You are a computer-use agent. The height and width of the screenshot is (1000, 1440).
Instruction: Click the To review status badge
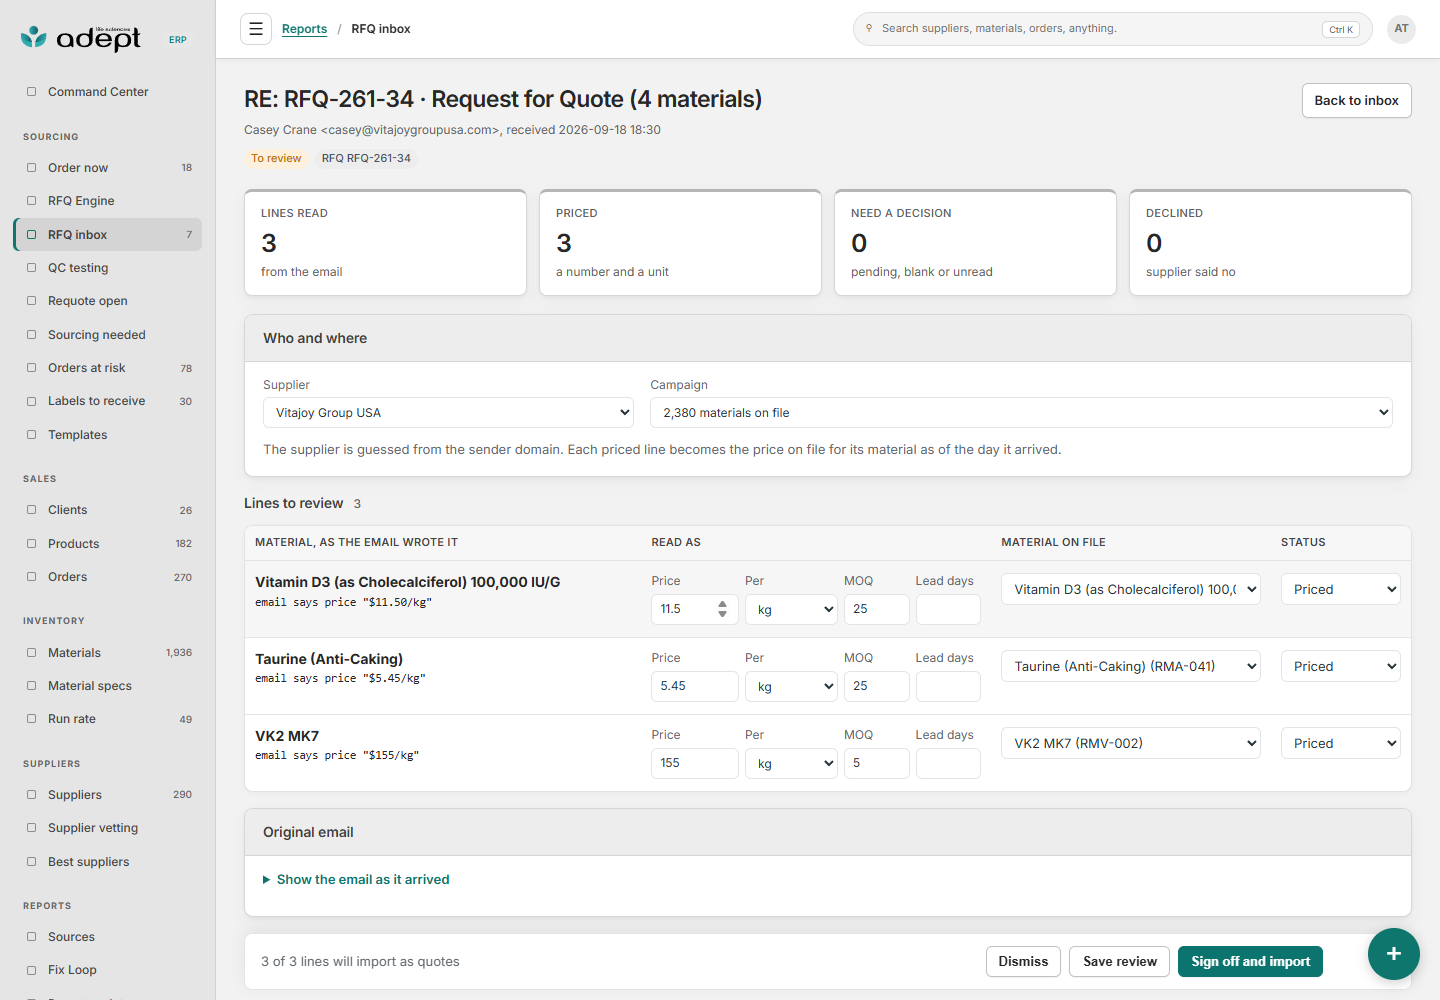(x=276, y=159)
